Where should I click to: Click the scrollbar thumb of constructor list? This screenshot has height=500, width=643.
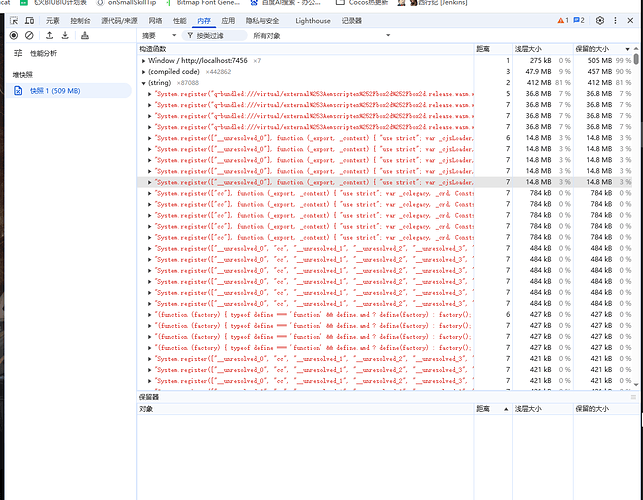636,59
